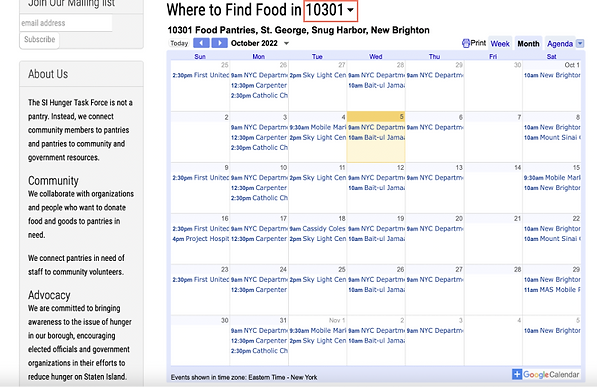The width and height of the screenshot is (597, 387).
Task: Open the 11am MAS Mobile event on Oct 29
Action: click(552, 290)
